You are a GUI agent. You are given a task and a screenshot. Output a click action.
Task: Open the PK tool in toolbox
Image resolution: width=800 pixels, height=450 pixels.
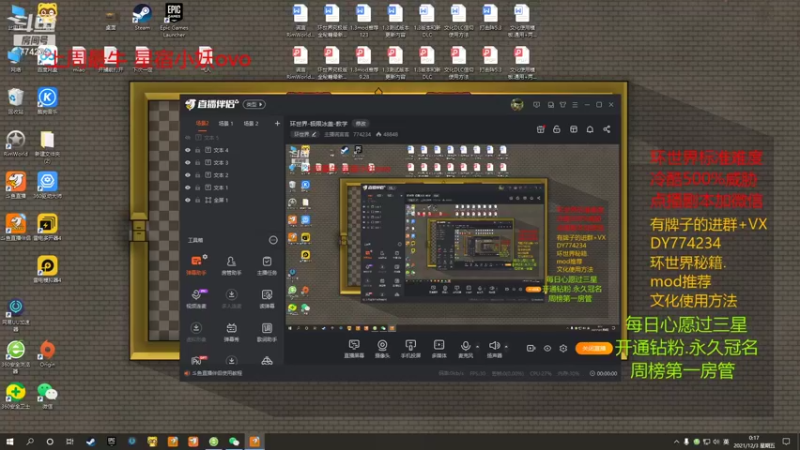(196, 360)
